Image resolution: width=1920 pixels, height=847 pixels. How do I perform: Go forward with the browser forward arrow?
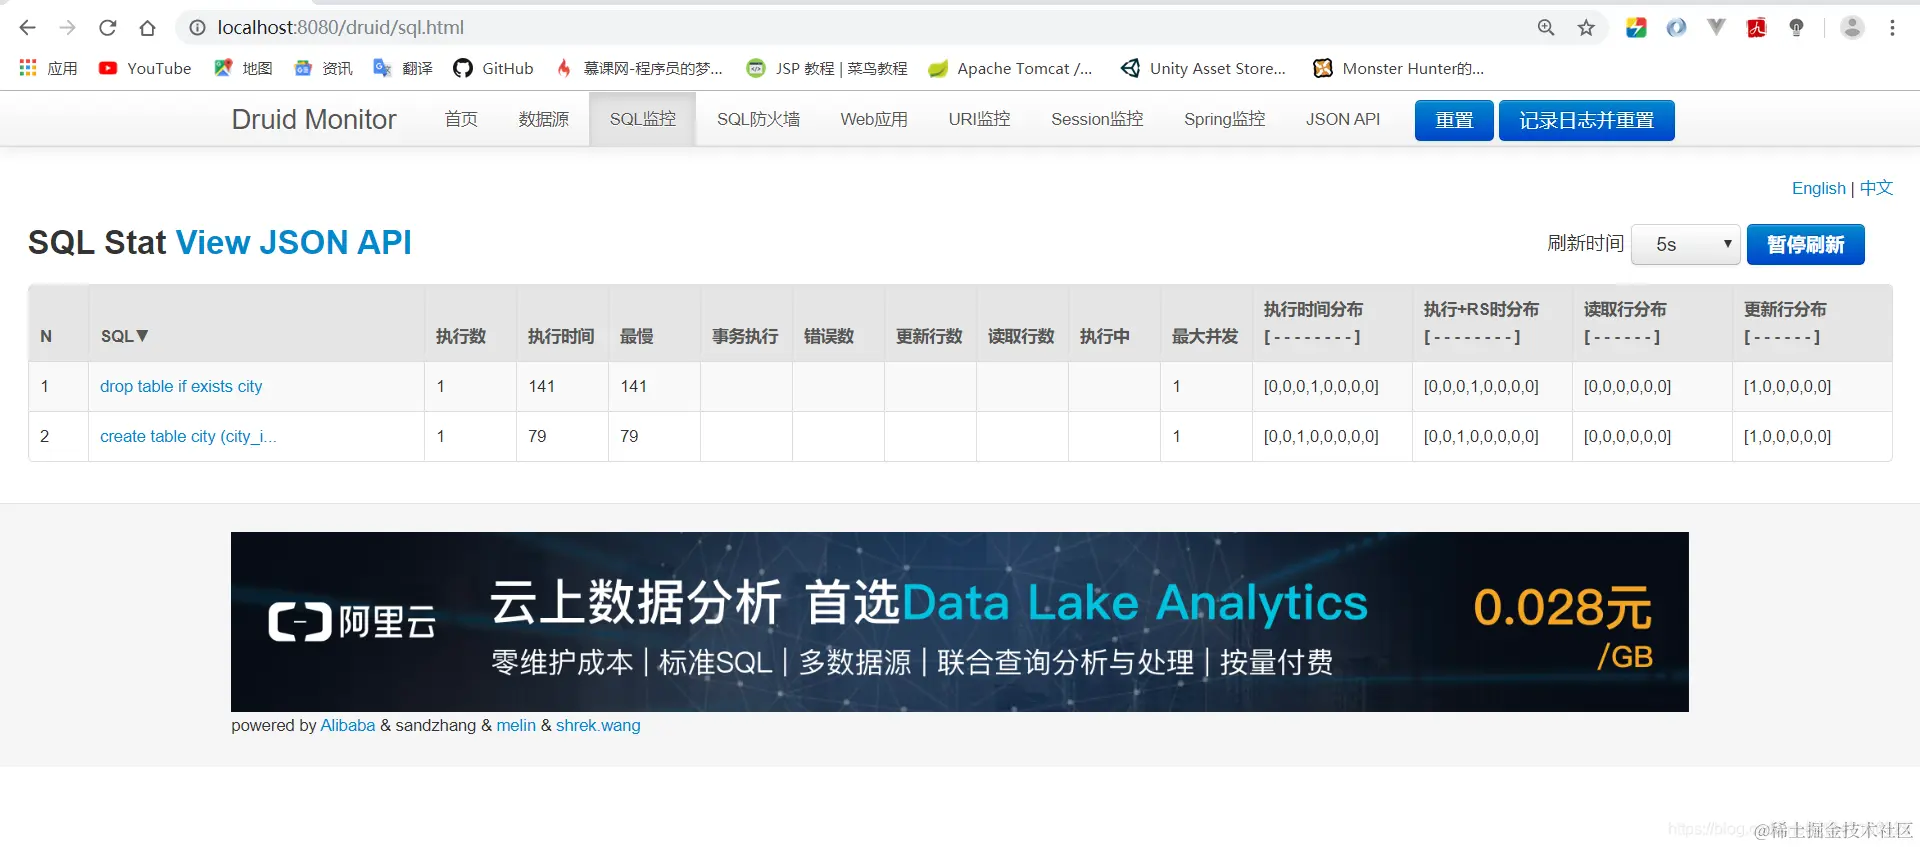[67, 28]
